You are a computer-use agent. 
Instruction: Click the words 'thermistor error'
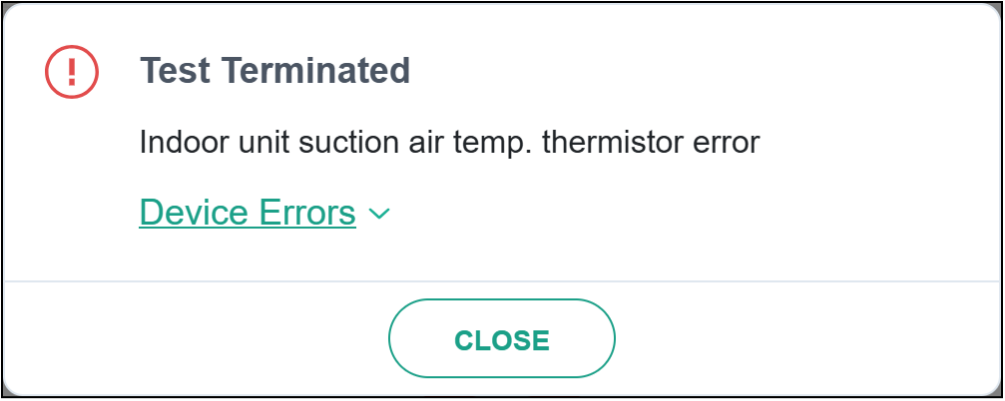point(651,142)
